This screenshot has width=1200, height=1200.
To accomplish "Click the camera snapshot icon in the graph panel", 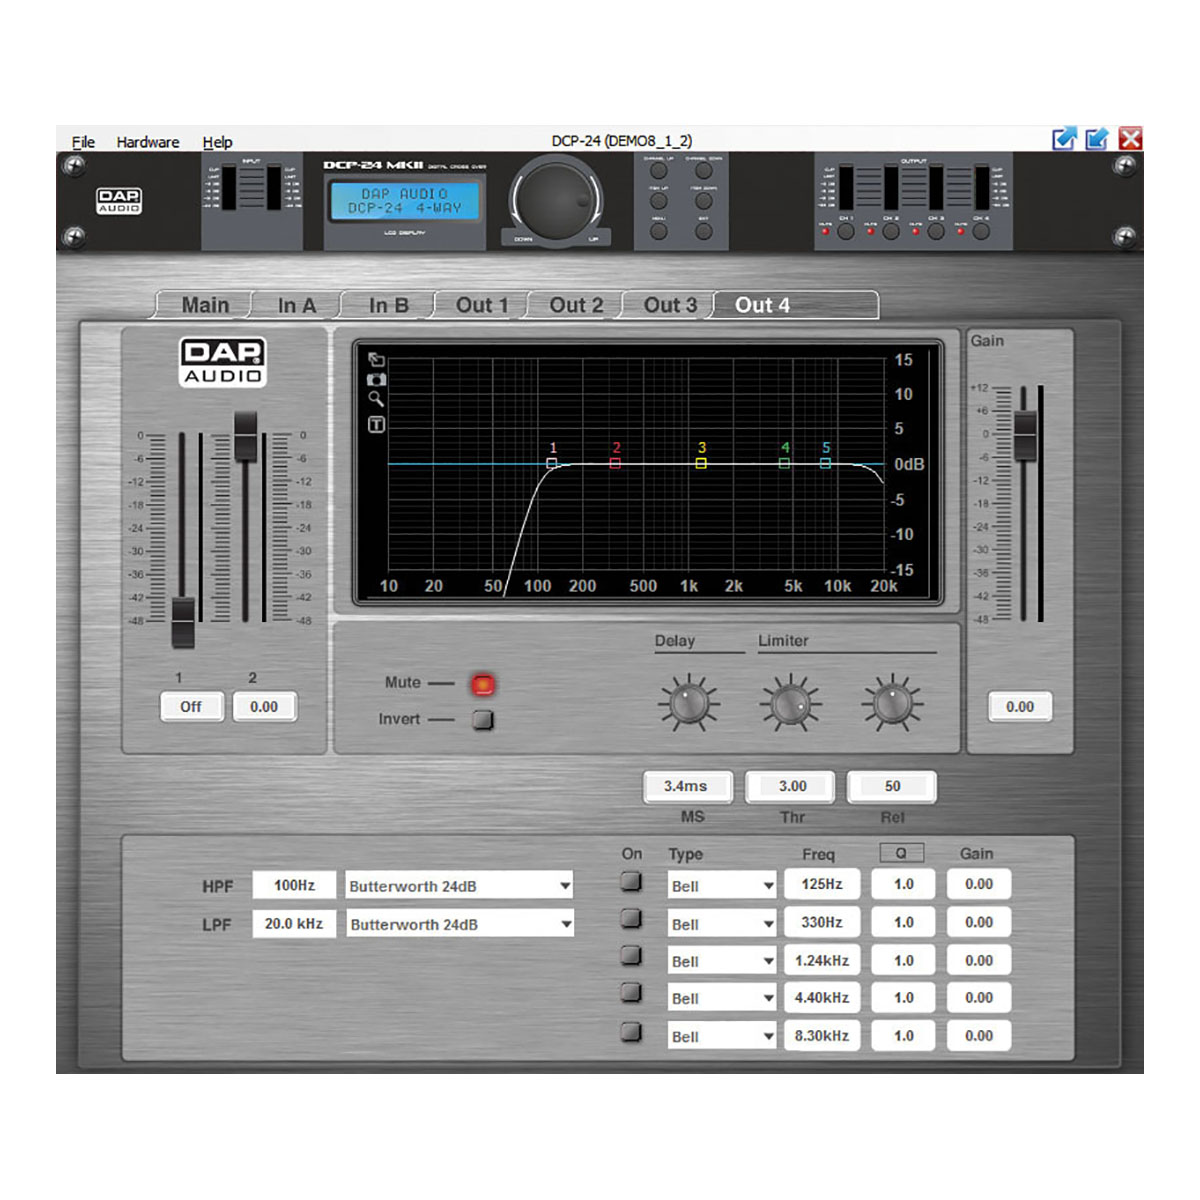I will pyautogui.click(x=376, y=378).
